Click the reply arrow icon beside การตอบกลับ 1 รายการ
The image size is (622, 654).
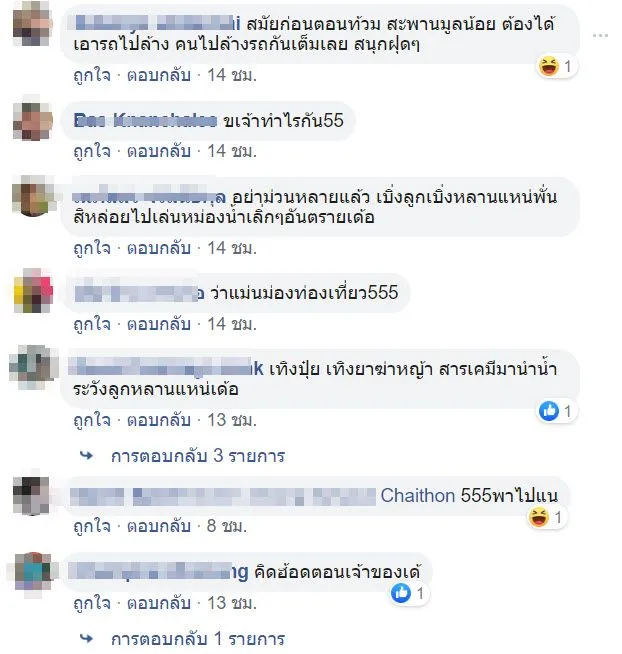coord(87,638)
